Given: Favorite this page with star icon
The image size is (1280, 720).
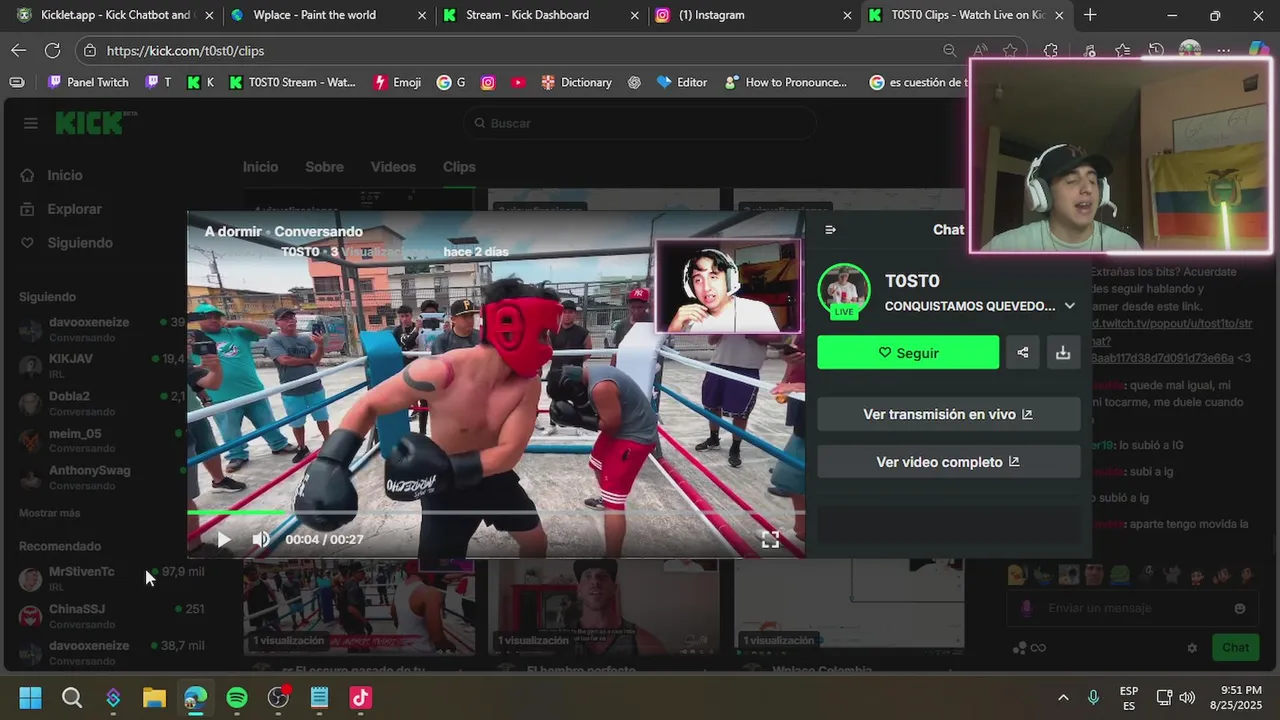Looking at the screenshot, I should coord(1011,50).
